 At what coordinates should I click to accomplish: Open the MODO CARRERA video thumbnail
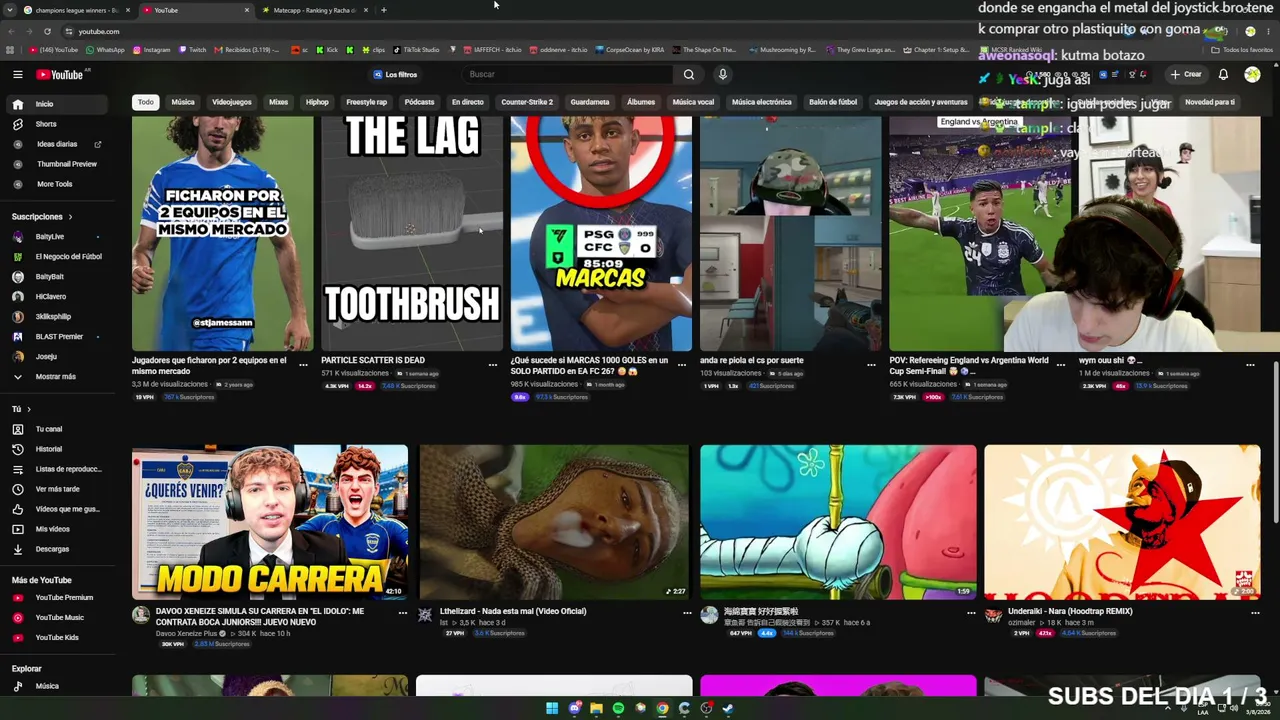(270, 522)
